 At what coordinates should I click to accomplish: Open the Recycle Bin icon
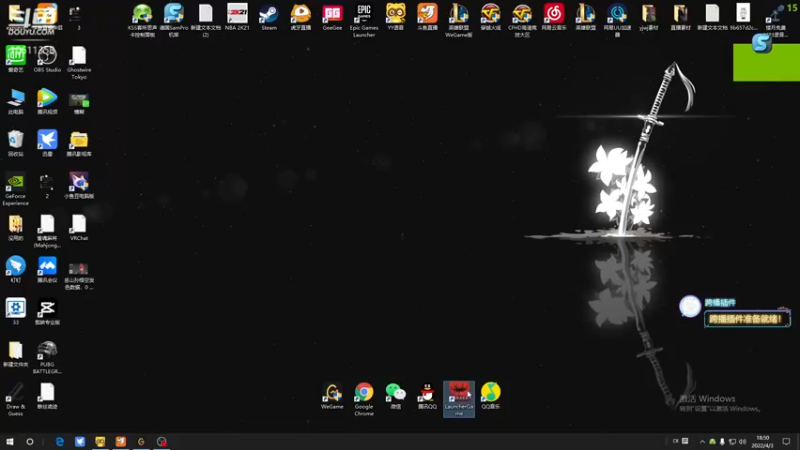tap(15, 143)
